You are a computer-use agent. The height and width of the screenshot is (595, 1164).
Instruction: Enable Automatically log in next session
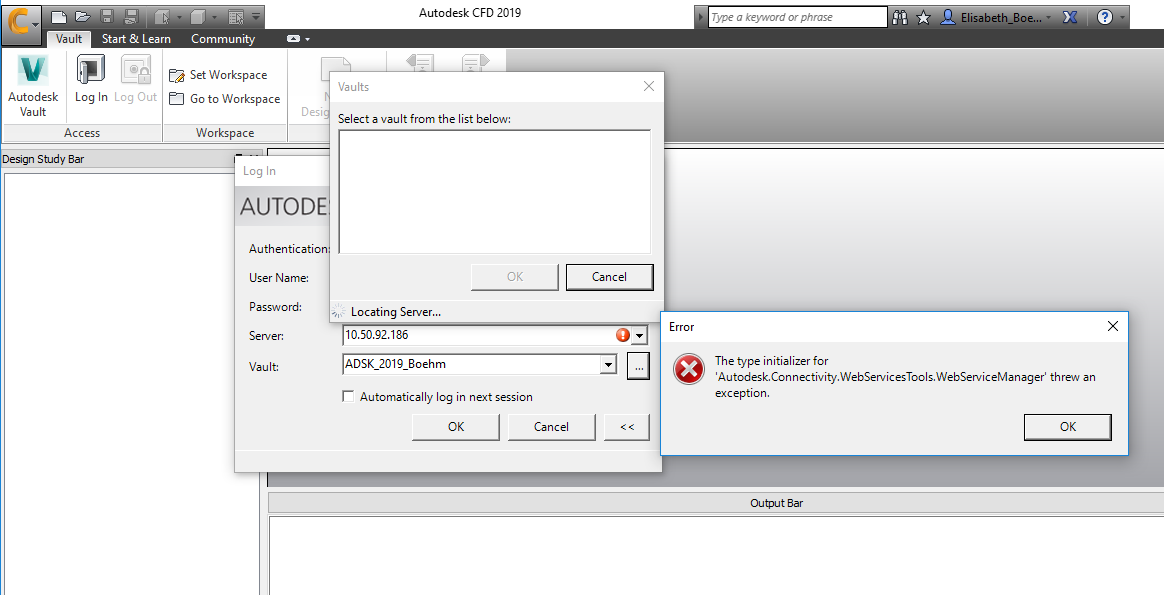pos(348,397)
